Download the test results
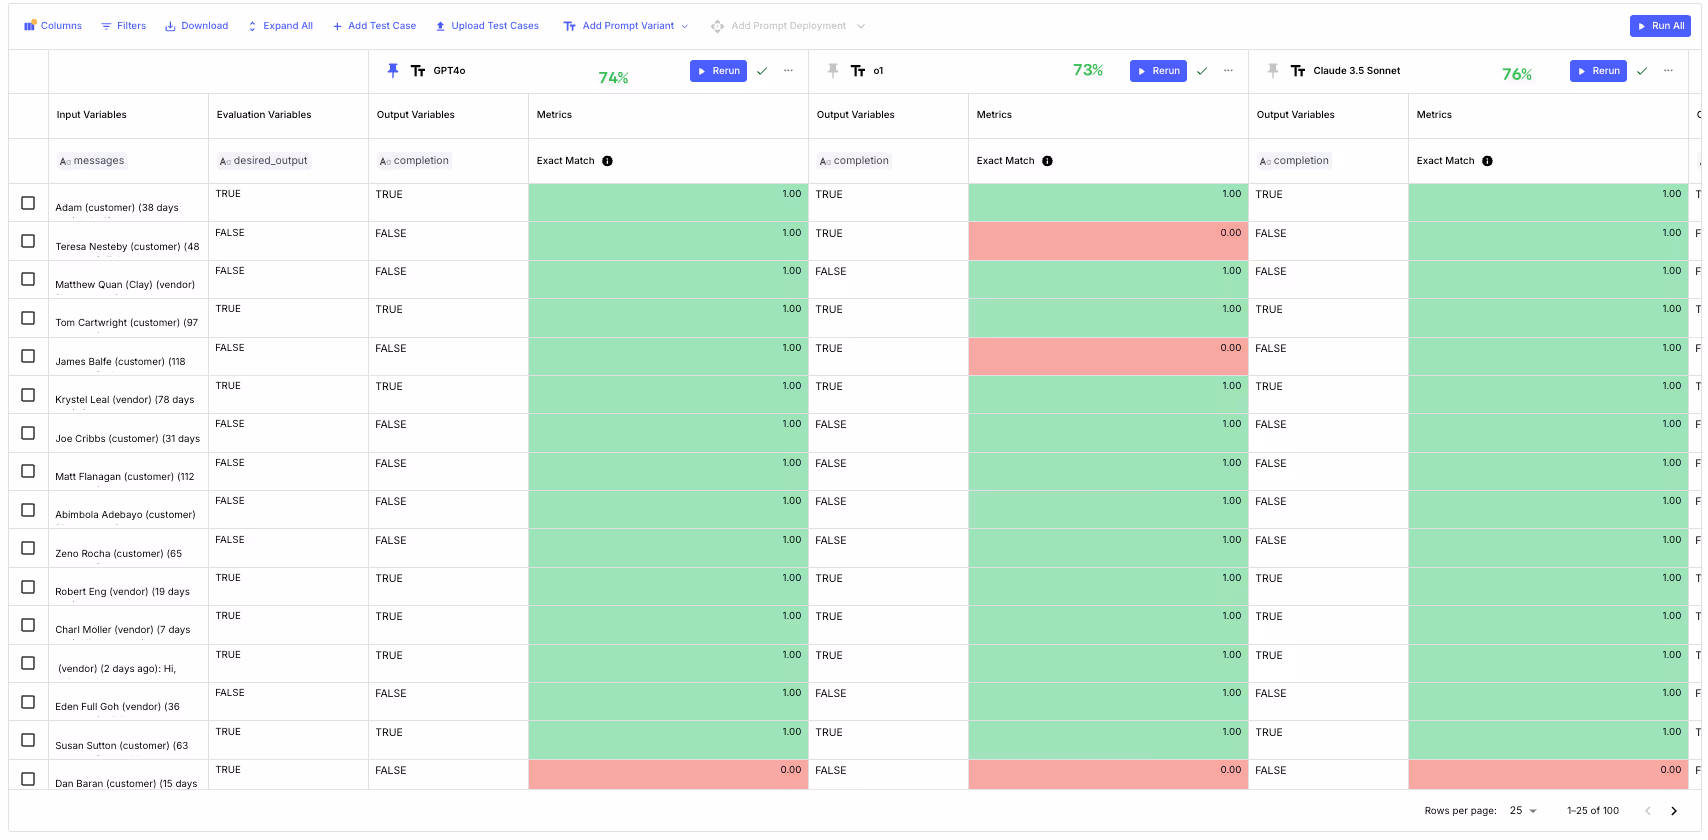 tap(196, 26)
